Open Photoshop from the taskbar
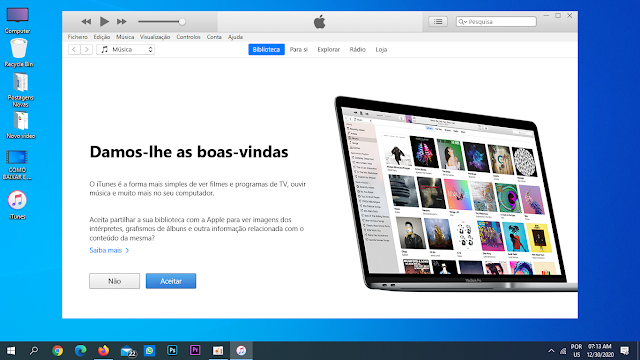The image size is (640, 360). [x=172, y=350]
